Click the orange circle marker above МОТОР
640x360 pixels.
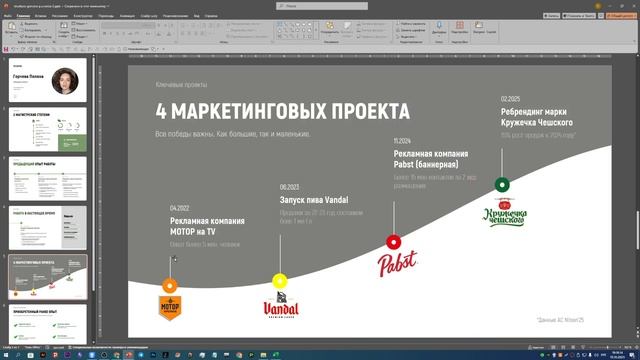[x=170, y=286]
